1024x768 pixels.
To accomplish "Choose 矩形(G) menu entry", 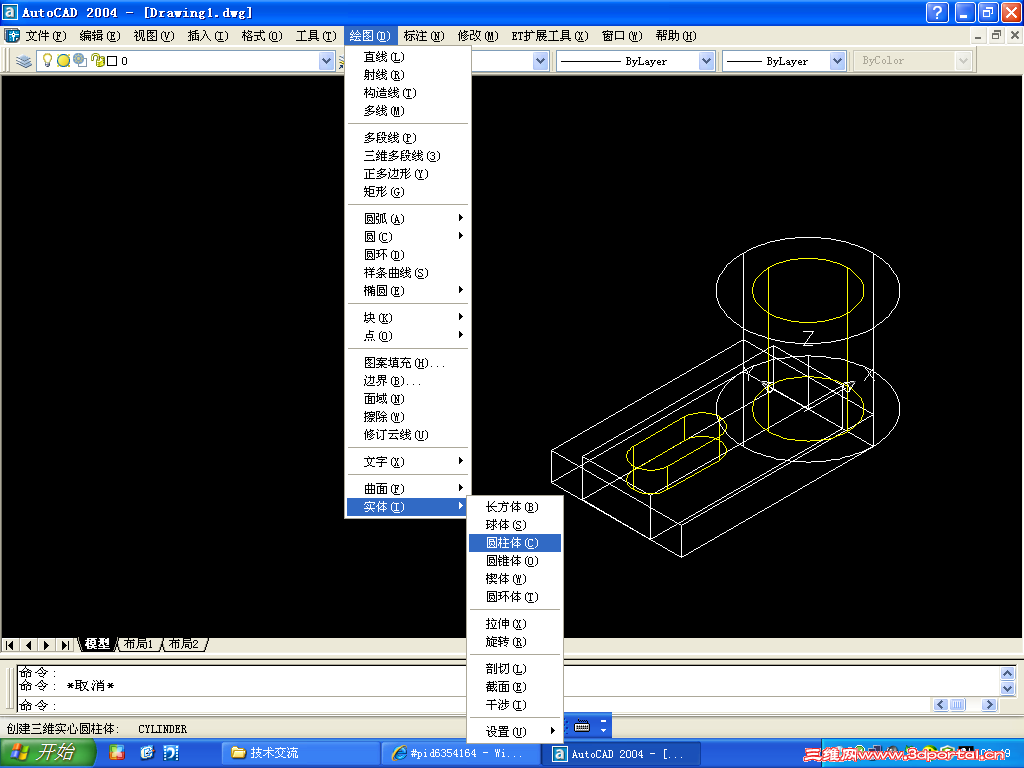I will point(408,192).
